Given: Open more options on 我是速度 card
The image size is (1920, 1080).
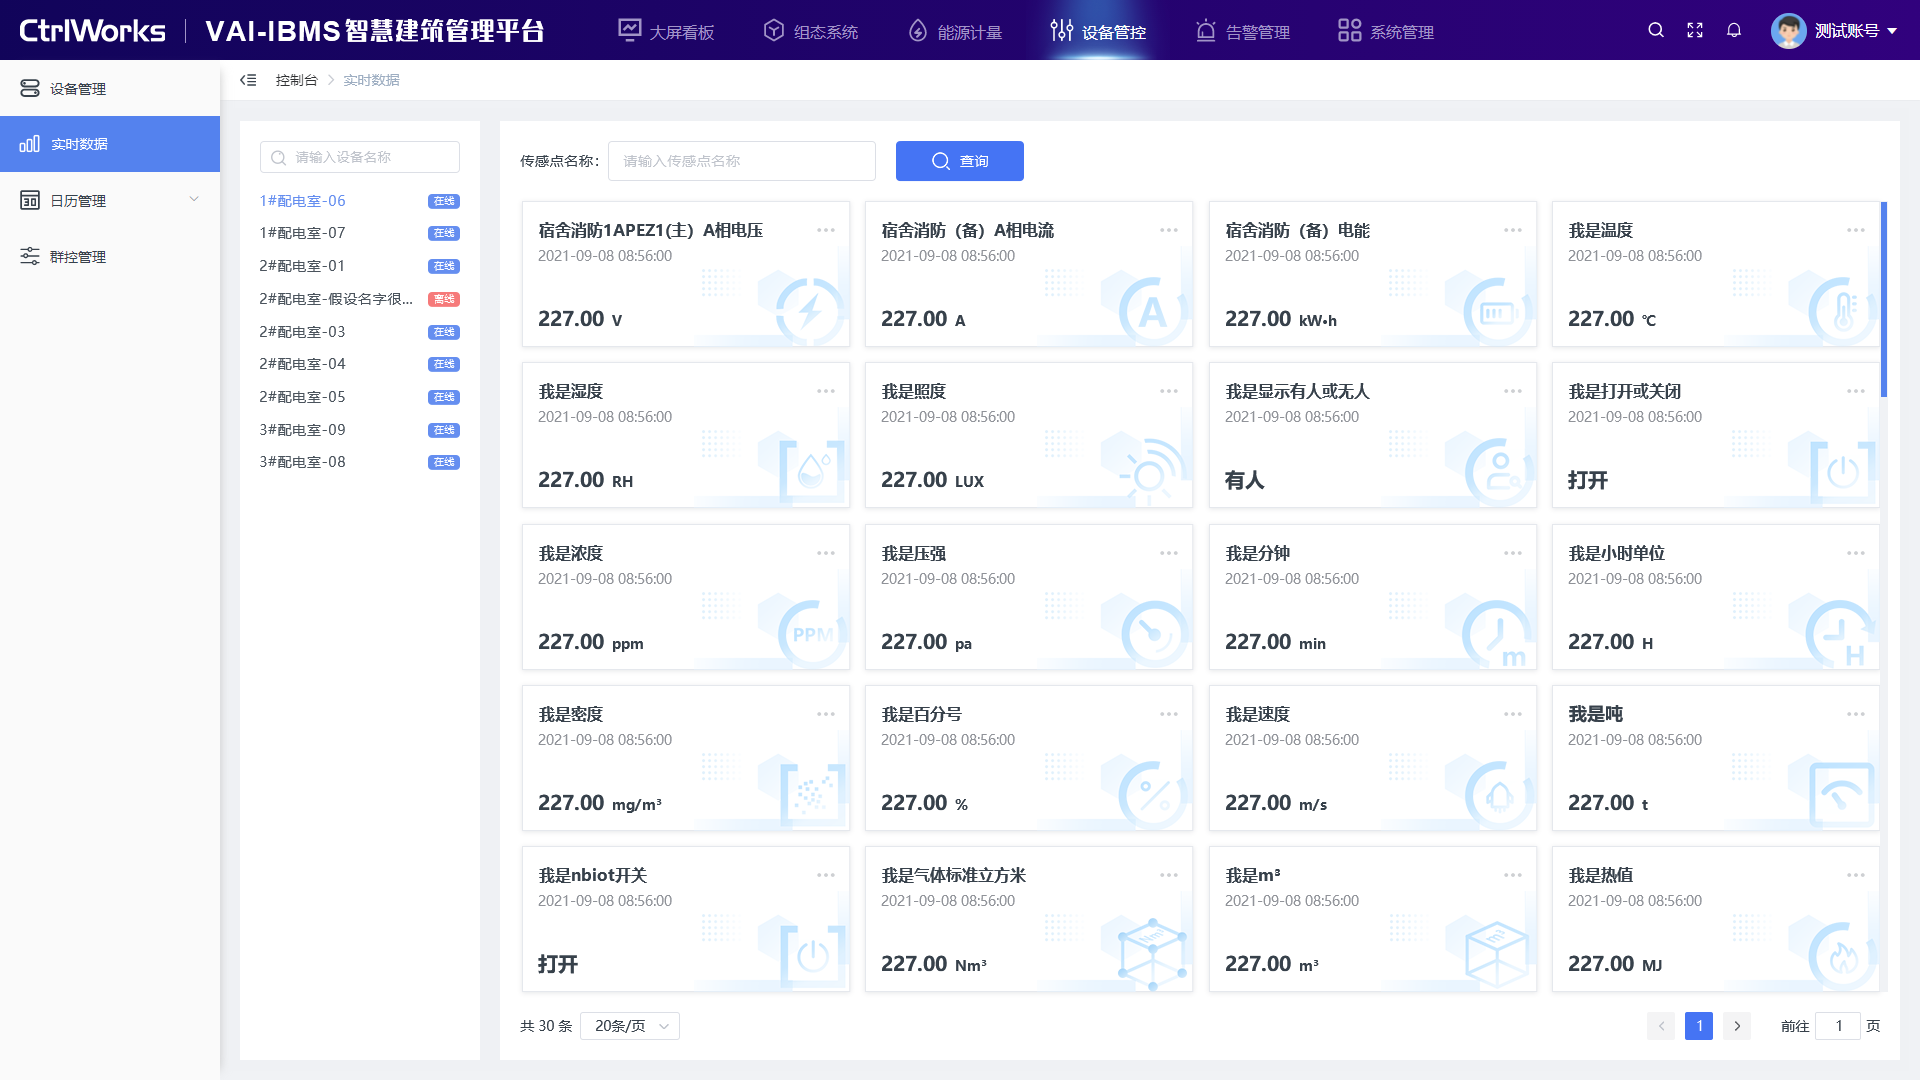Looking at the screenshot, I should (1513, 714).
